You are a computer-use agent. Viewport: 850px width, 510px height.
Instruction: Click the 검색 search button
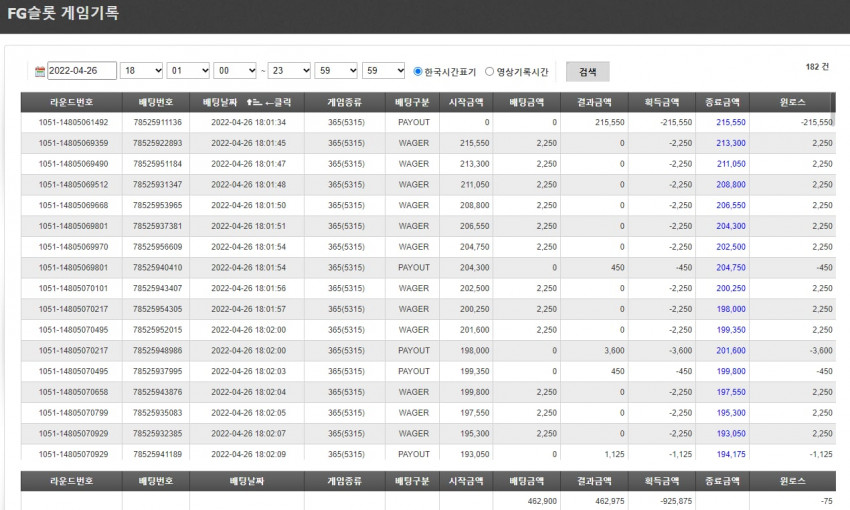pos(588,71)
